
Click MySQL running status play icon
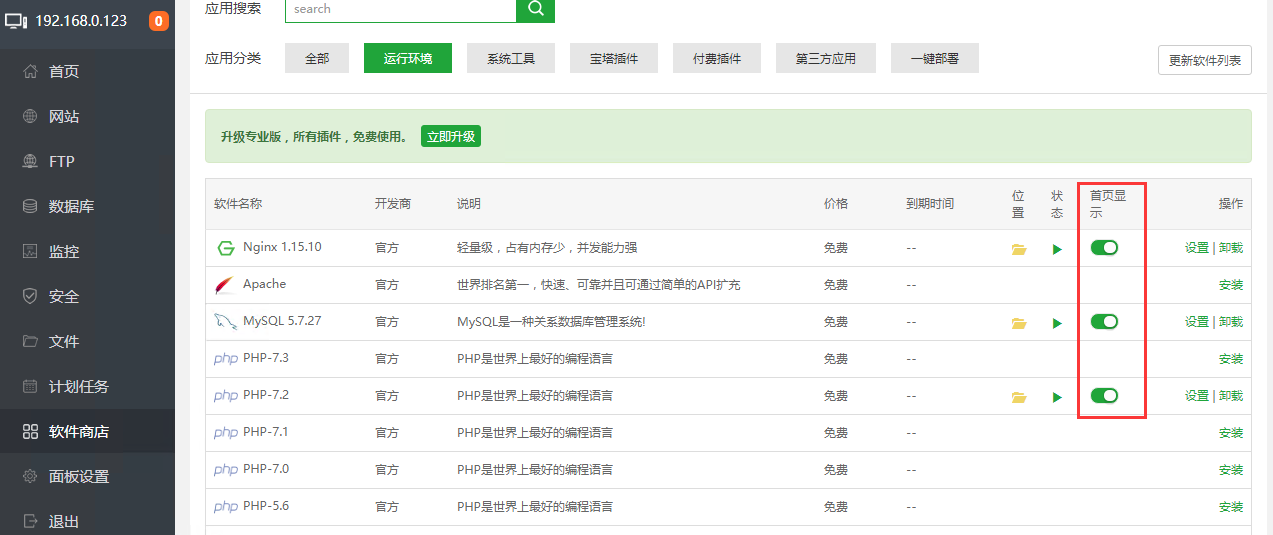(x=1057, y=323)
